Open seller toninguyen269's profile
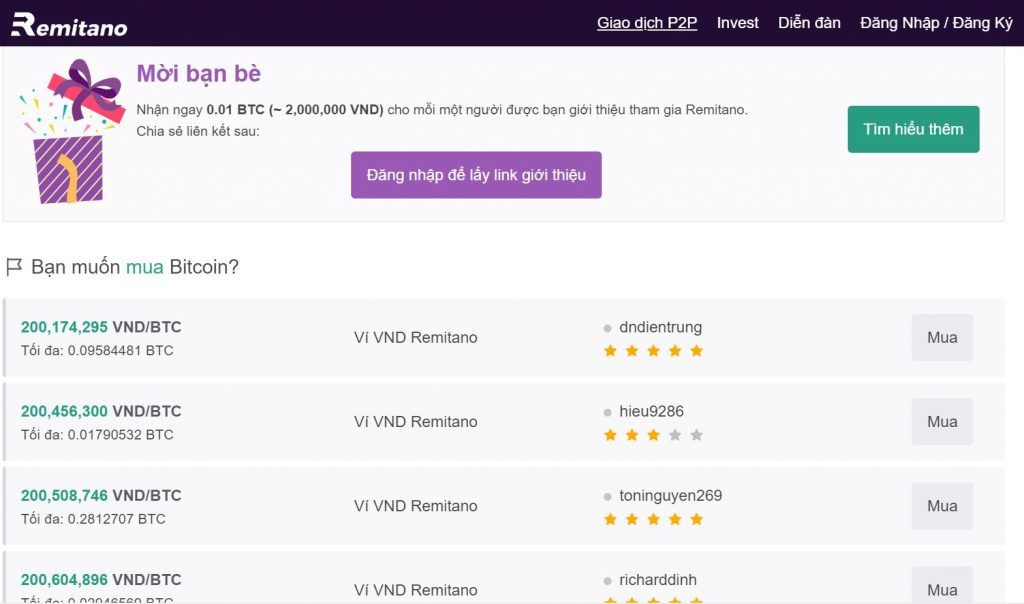This screenshot has width=1024, height=604. [x=671, y=496]
